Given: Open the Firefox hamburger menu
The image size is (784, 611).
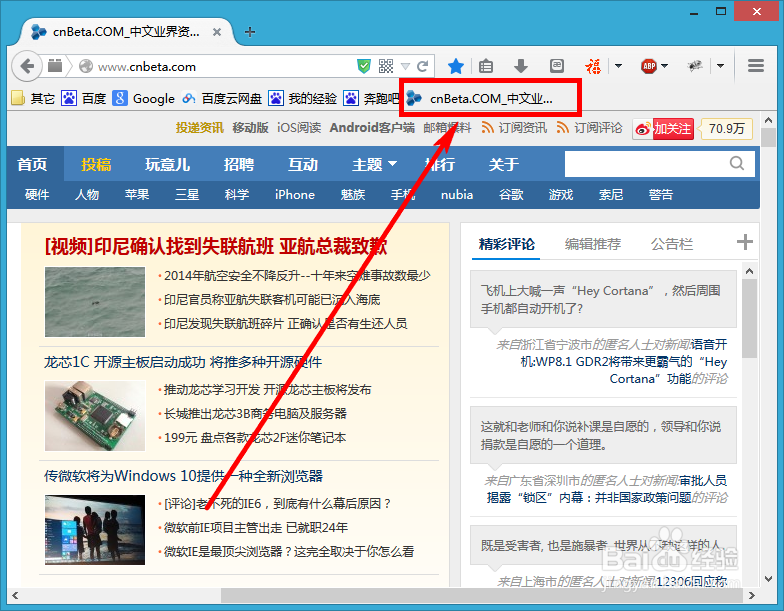Looking at the screenshot, I should click(756, 66).
